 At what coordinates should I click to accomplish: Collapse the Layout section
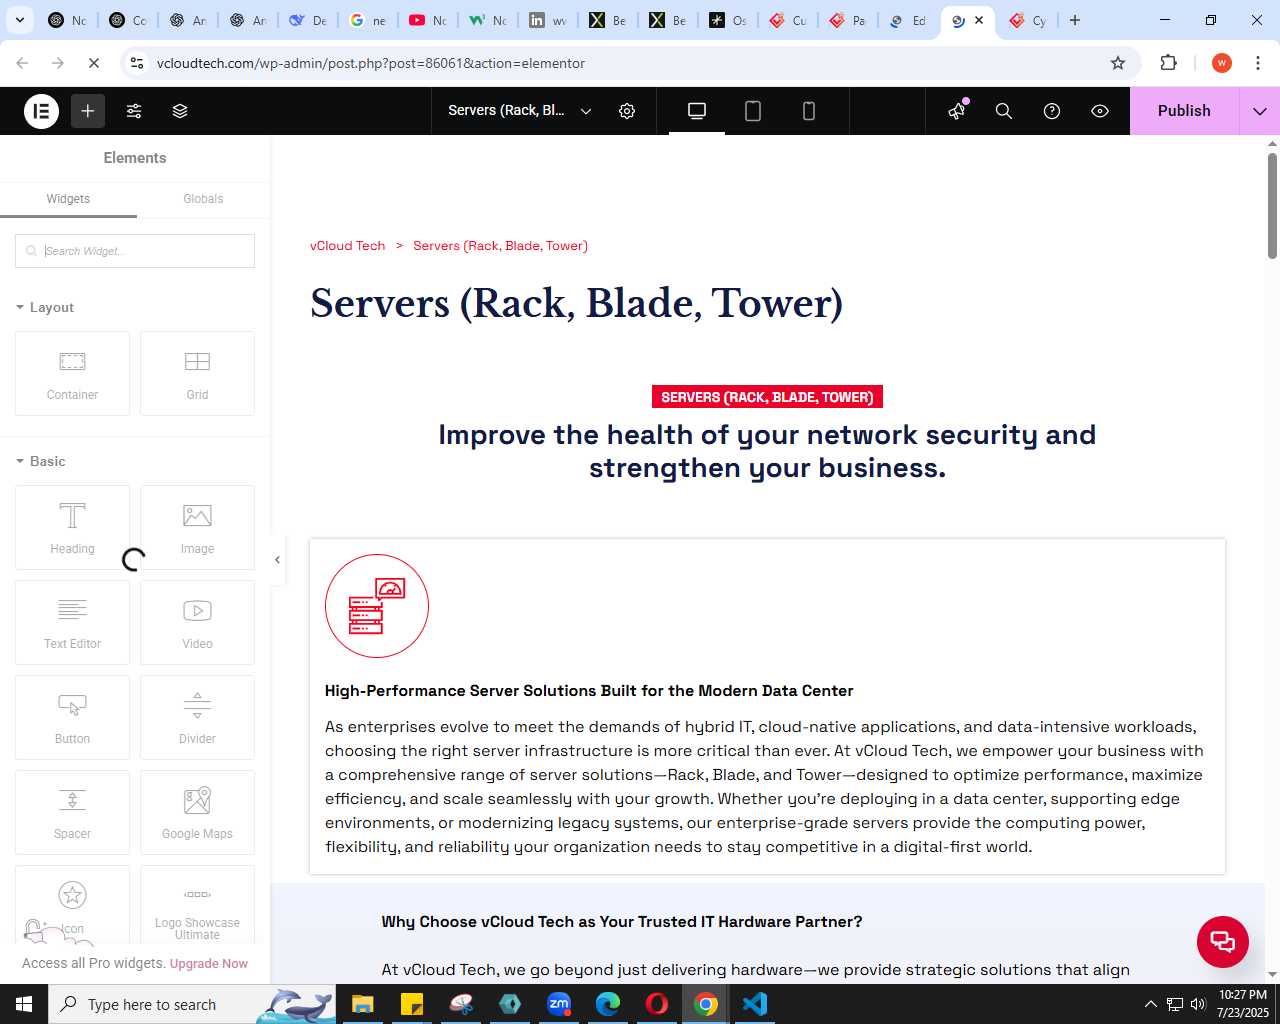[45, 307]
